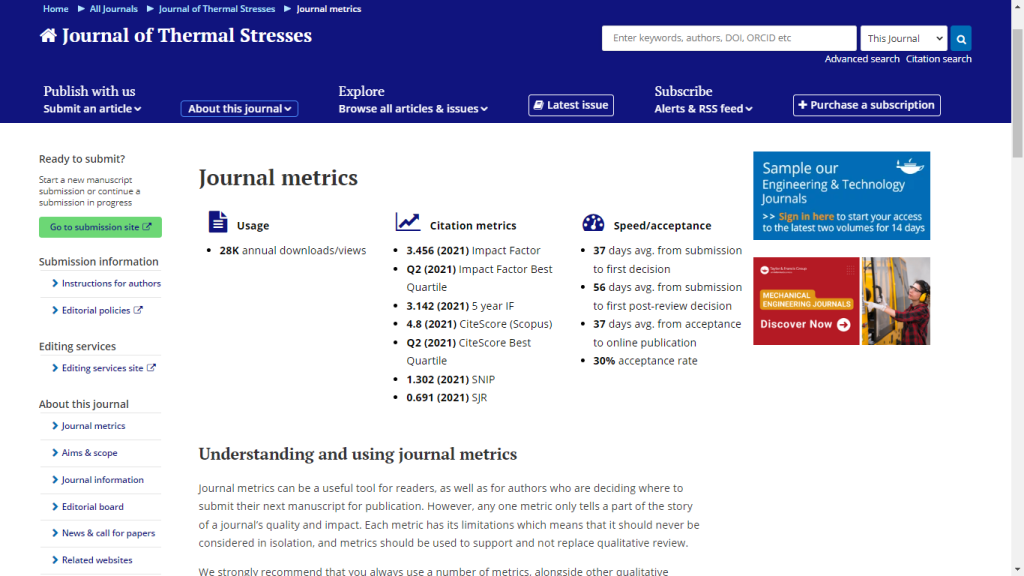Expand the About this journal dropdown
Screen dimensions: 1024x576
(240, 108)
